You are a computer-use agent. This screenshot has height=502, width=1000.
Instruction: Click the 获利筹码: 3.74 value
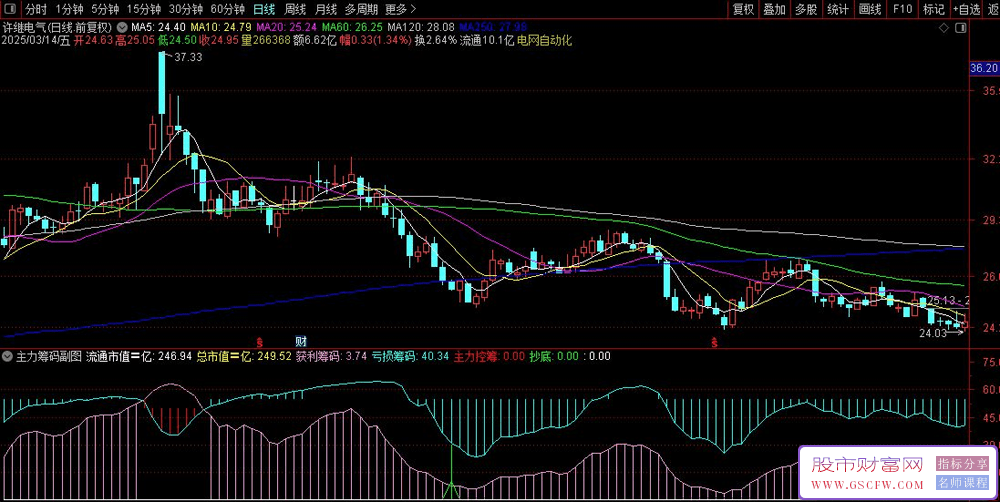coord(331,357)
